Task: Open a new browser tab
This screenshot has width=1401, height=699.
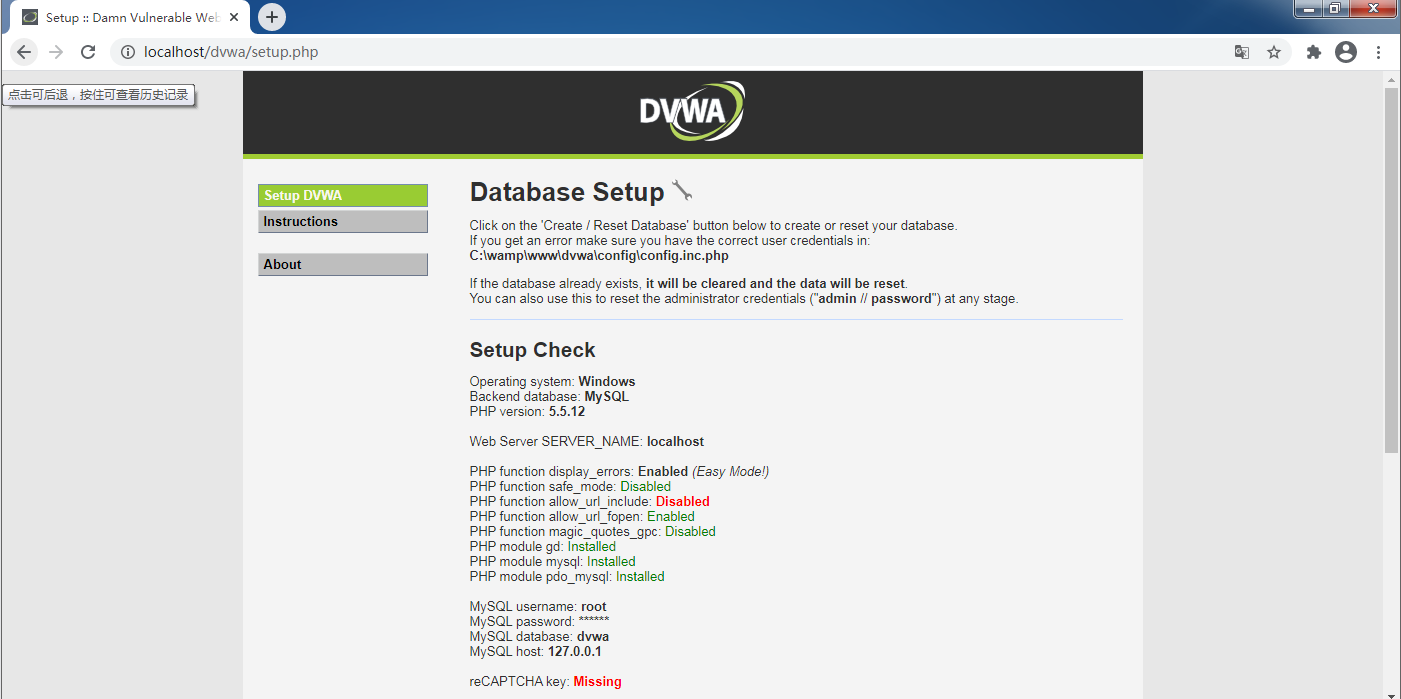Action: [x=271, y=16]
